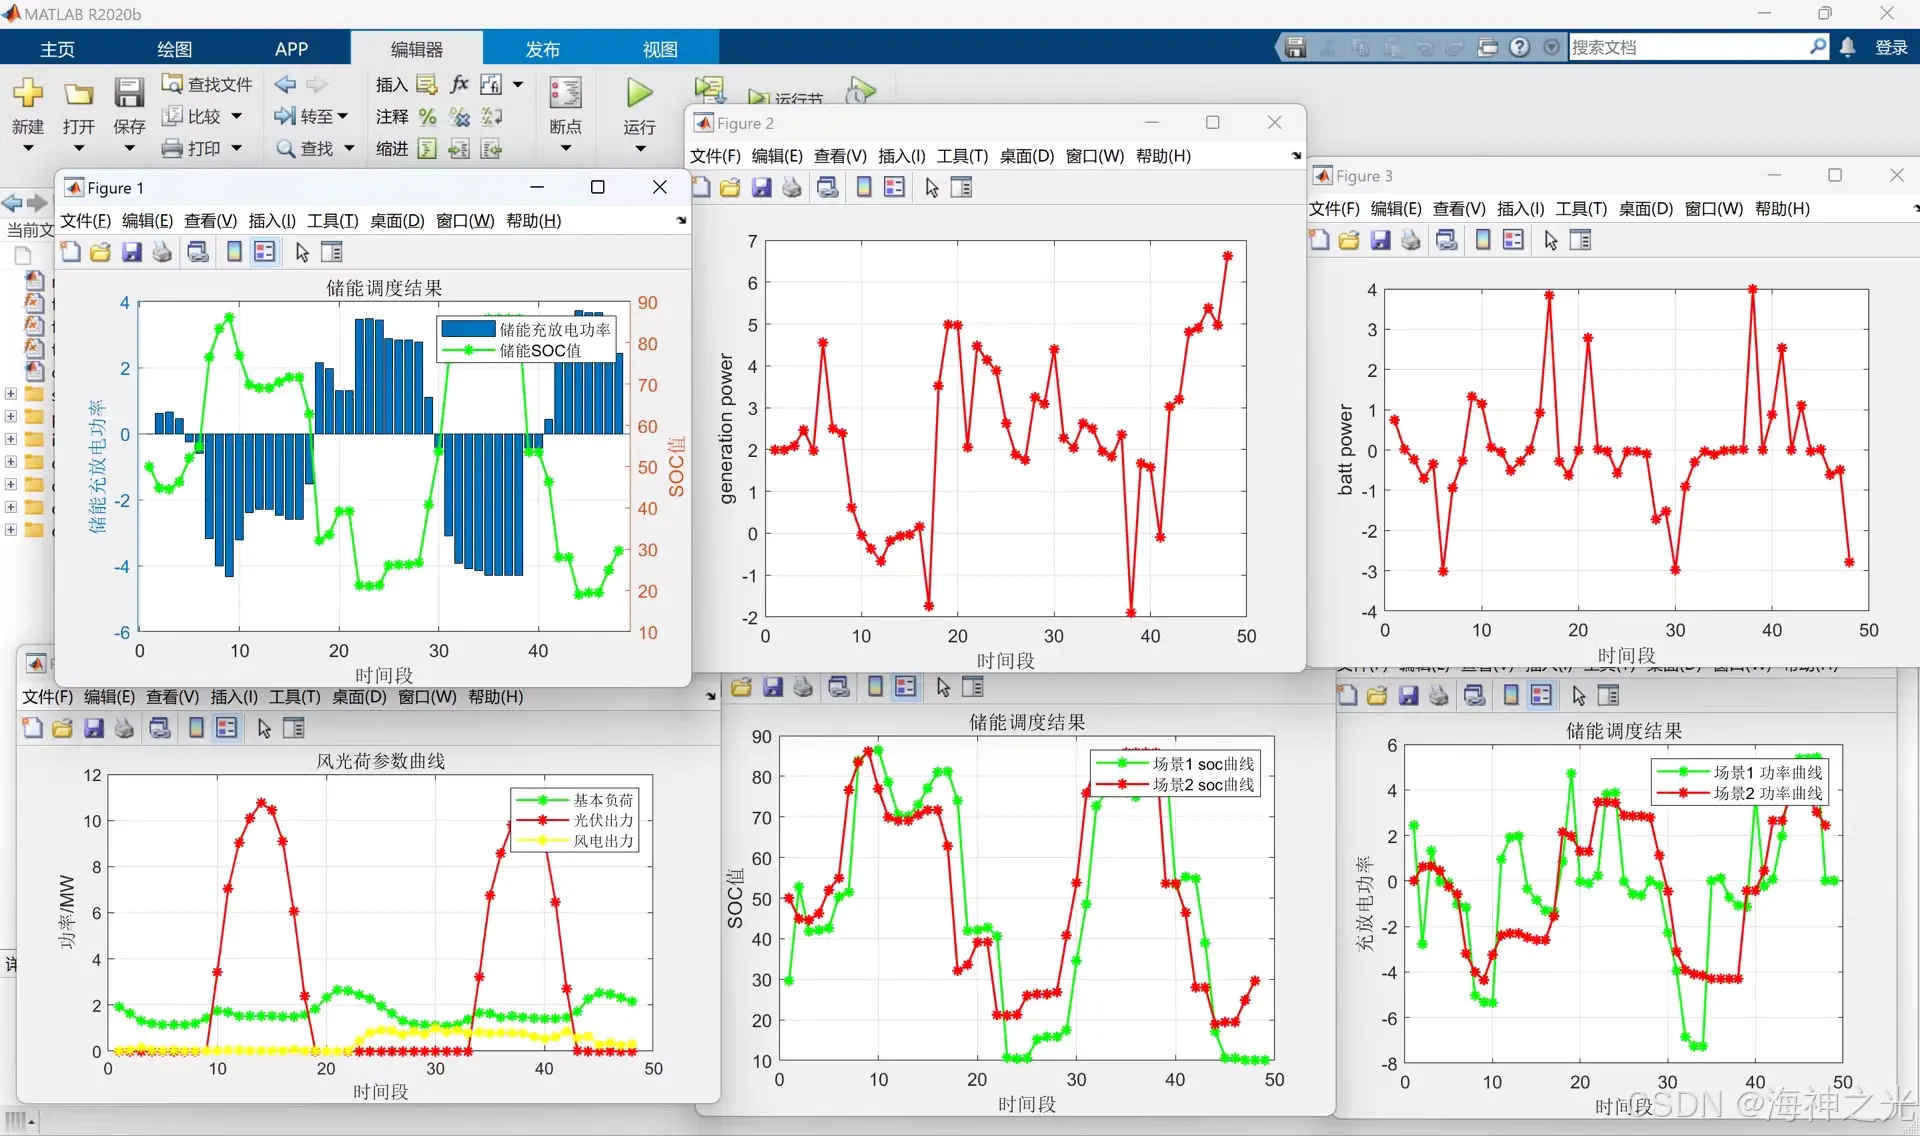The width and height of the screenshot is (1920, 1136).
Task: Click the blue 储能充放电功率 legend swatch
Action: 467,329
